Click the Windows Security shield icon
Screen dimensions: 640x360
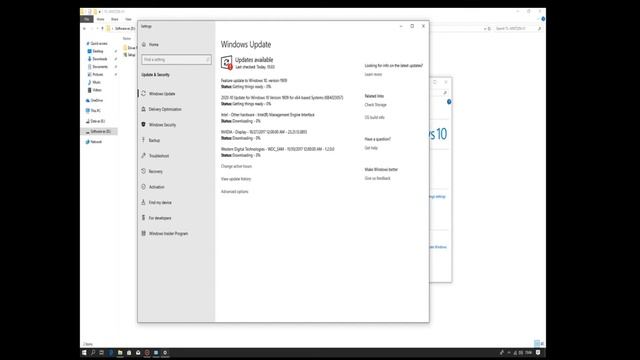144,124
